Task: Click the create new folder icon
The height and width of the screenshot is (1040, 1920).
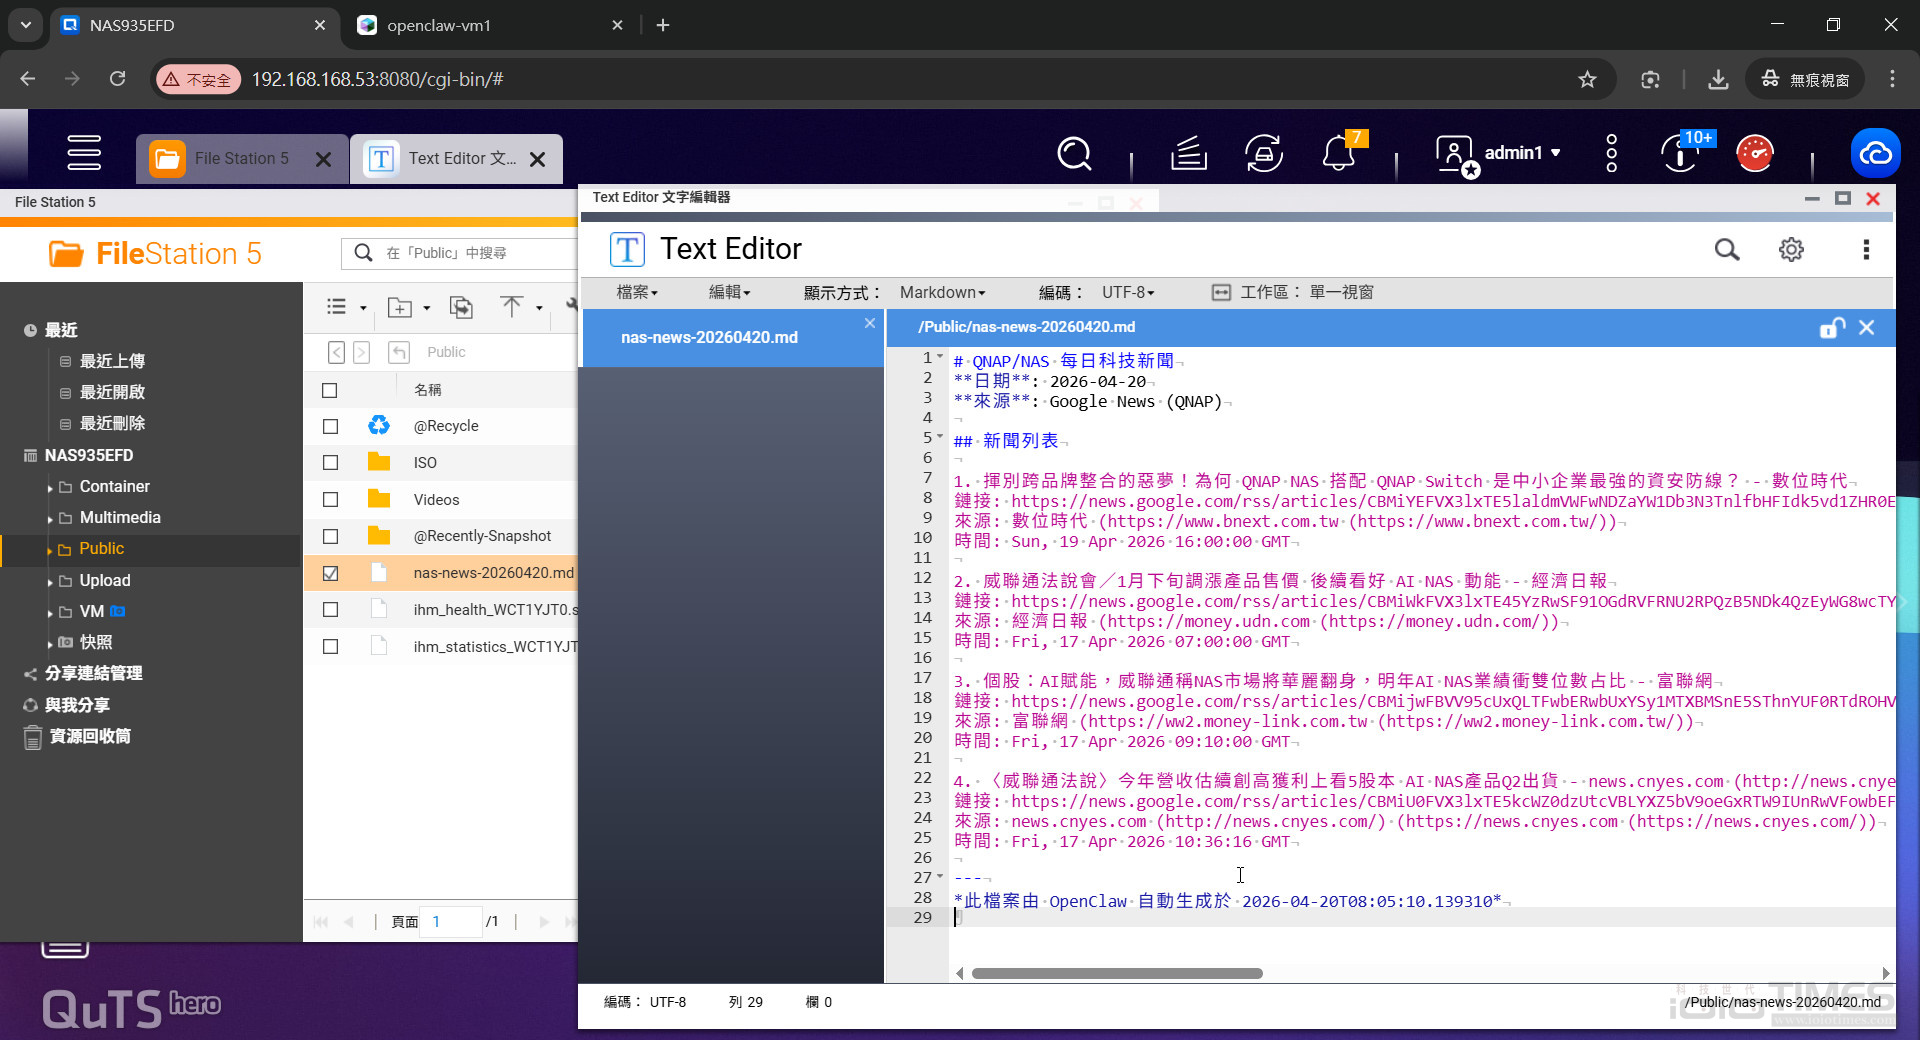Action: (x=400, y=308)
